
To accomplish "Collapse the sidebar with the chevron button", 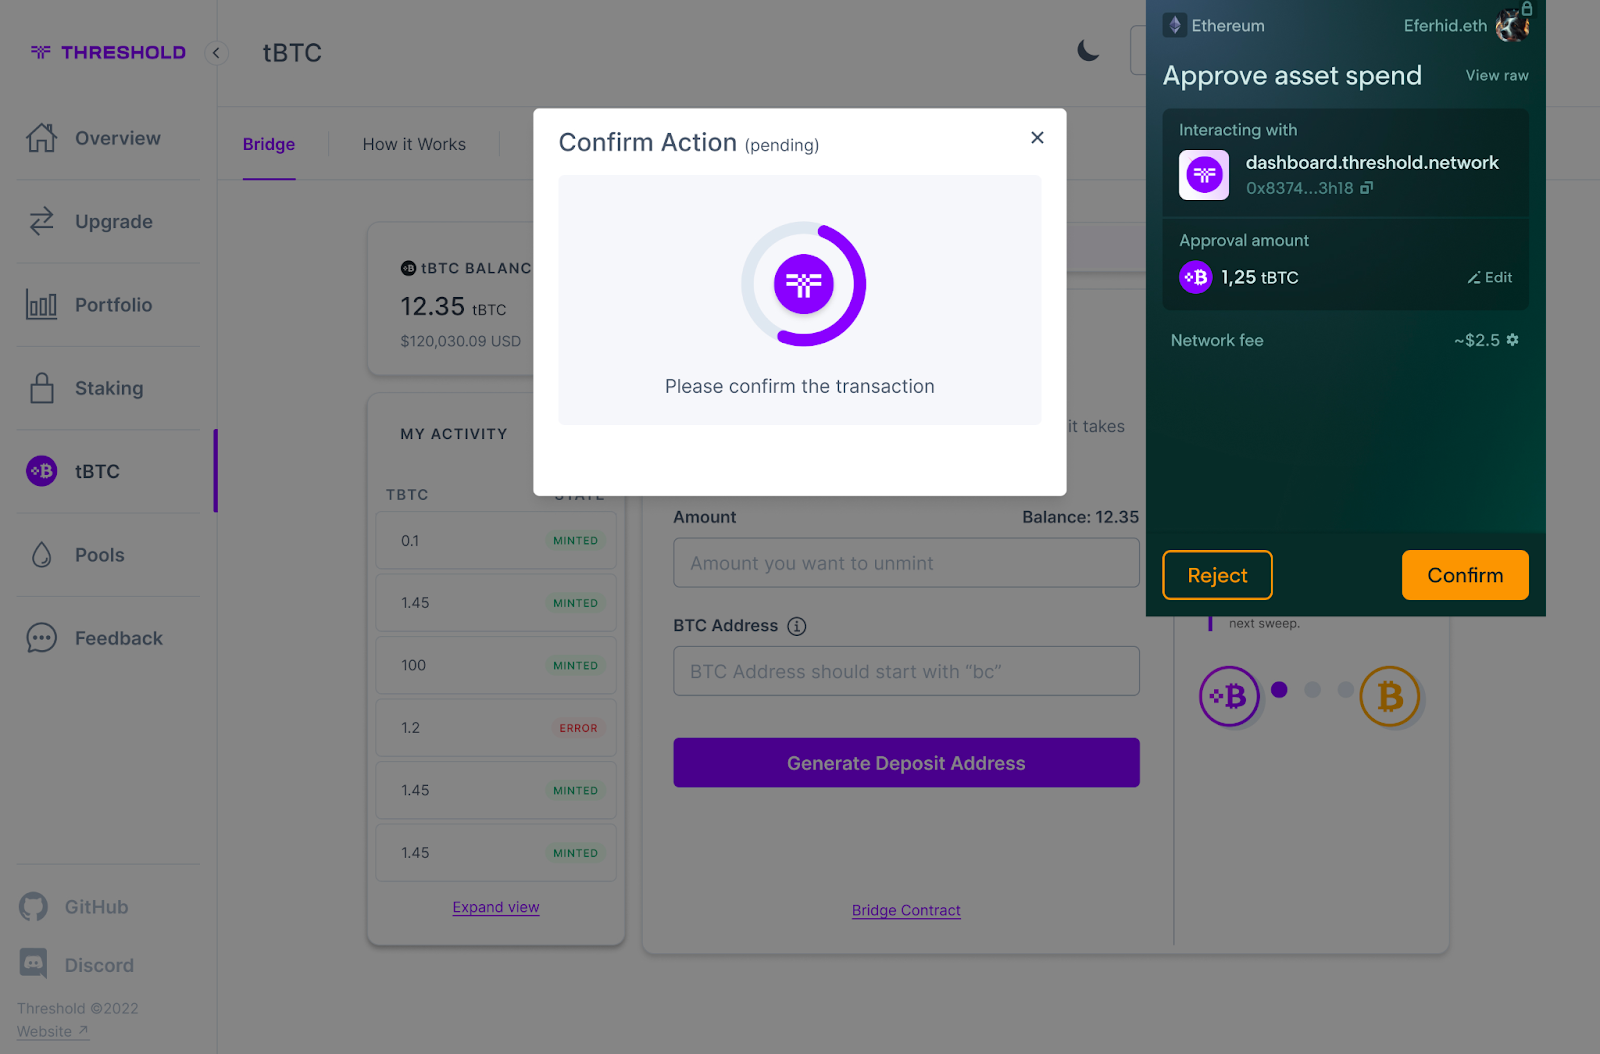I will 216,53.
